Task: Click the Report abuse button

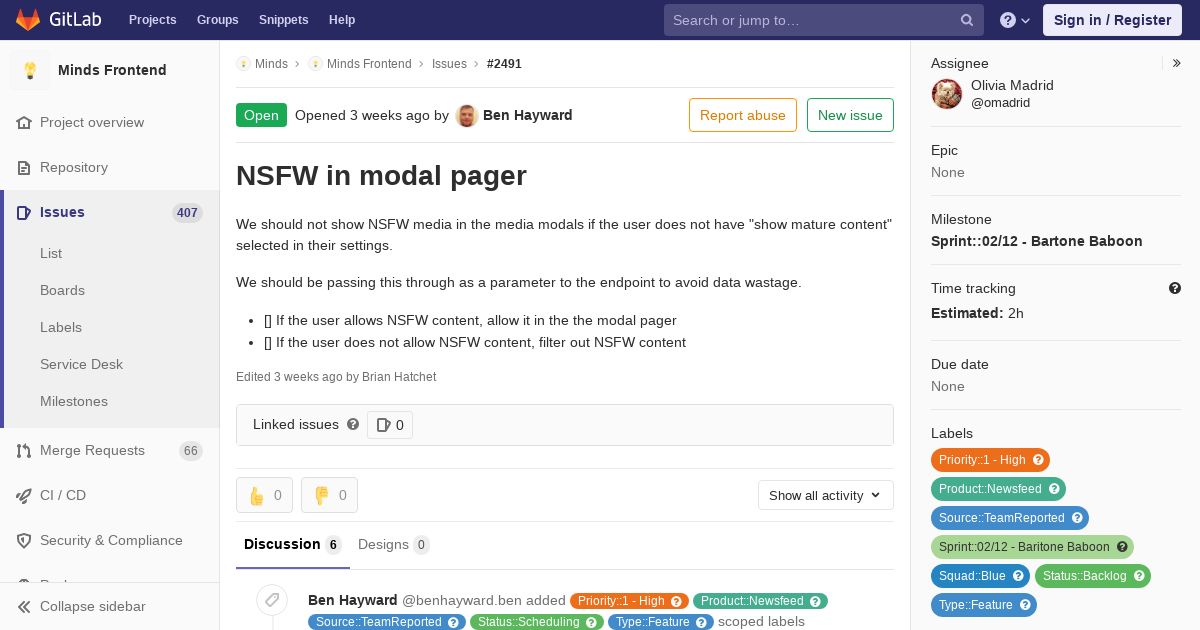Action: 743,115
